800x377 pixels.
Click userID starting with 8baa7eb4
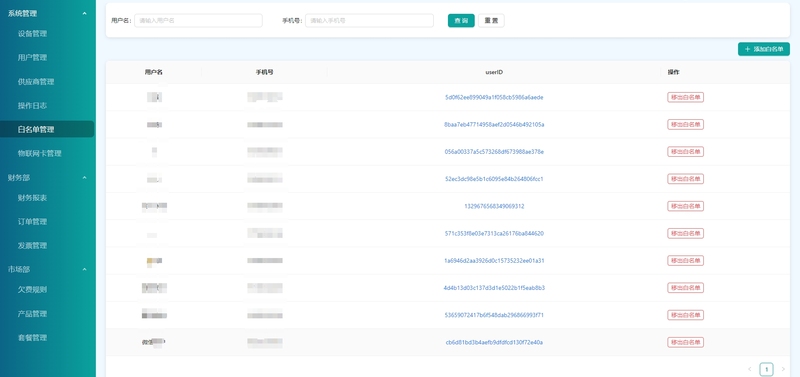click(494, 124)
